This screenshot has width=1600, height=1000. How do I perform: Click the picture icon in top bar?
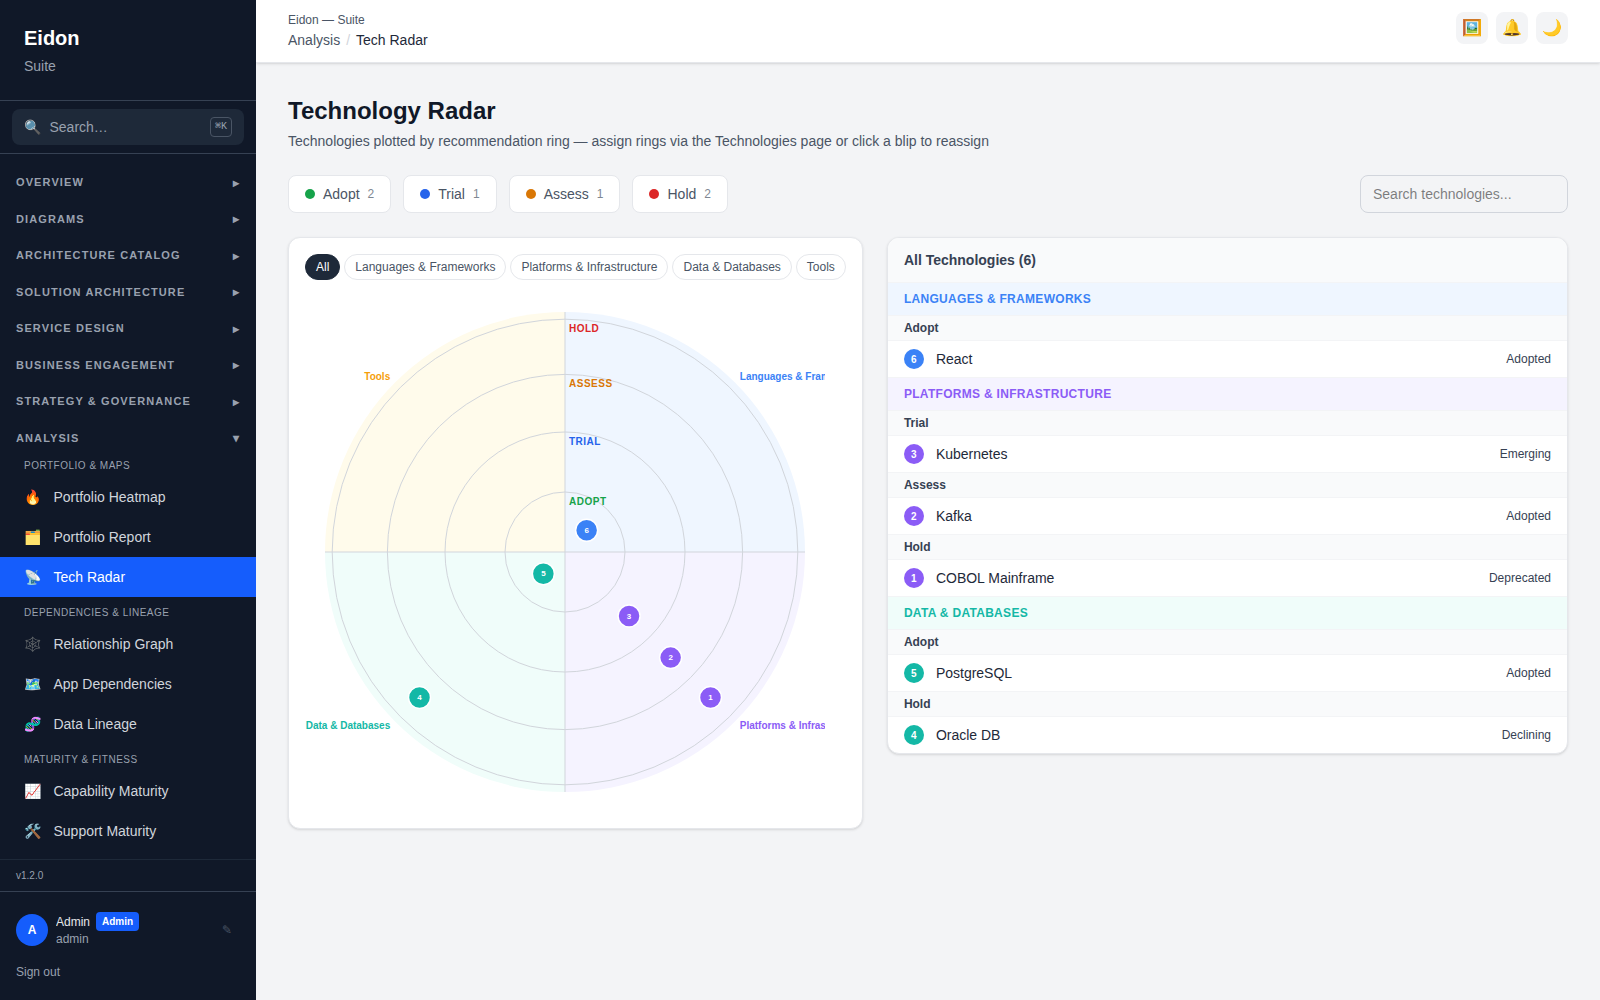(1472, 28)
